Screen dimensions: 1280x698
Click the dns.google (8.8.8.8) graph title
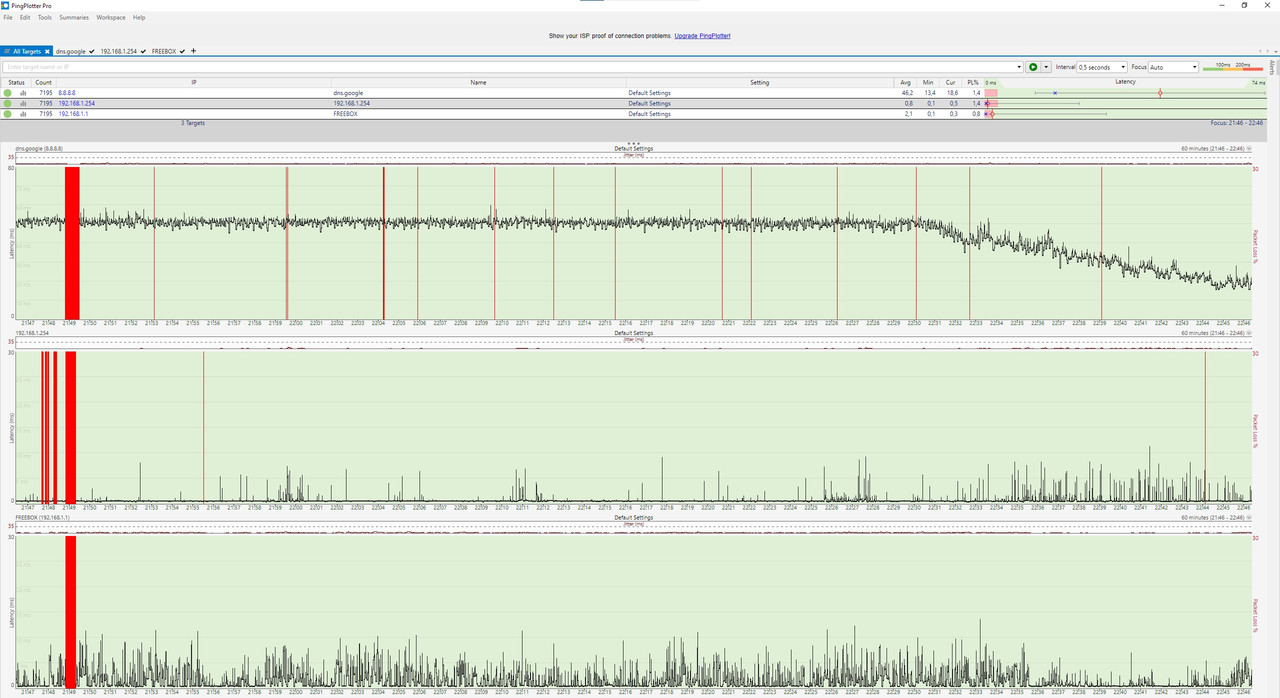pos(40,148)
